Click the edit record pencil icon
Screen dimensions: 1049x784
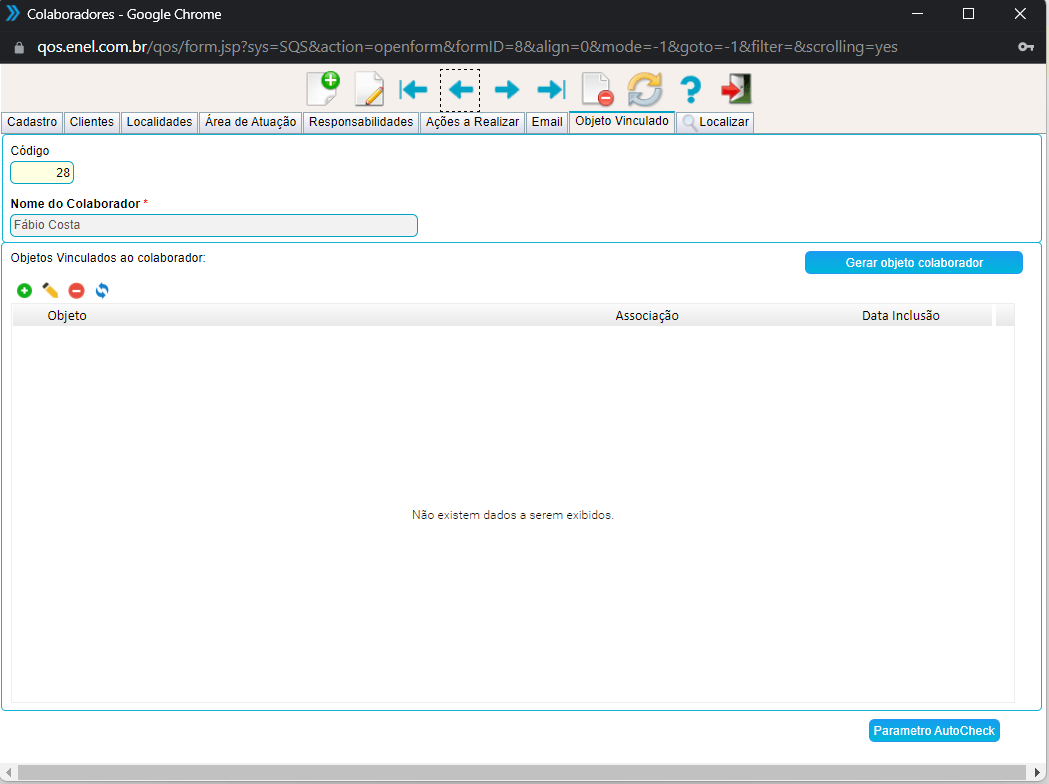pyautogui.click(x=369, y=89)
